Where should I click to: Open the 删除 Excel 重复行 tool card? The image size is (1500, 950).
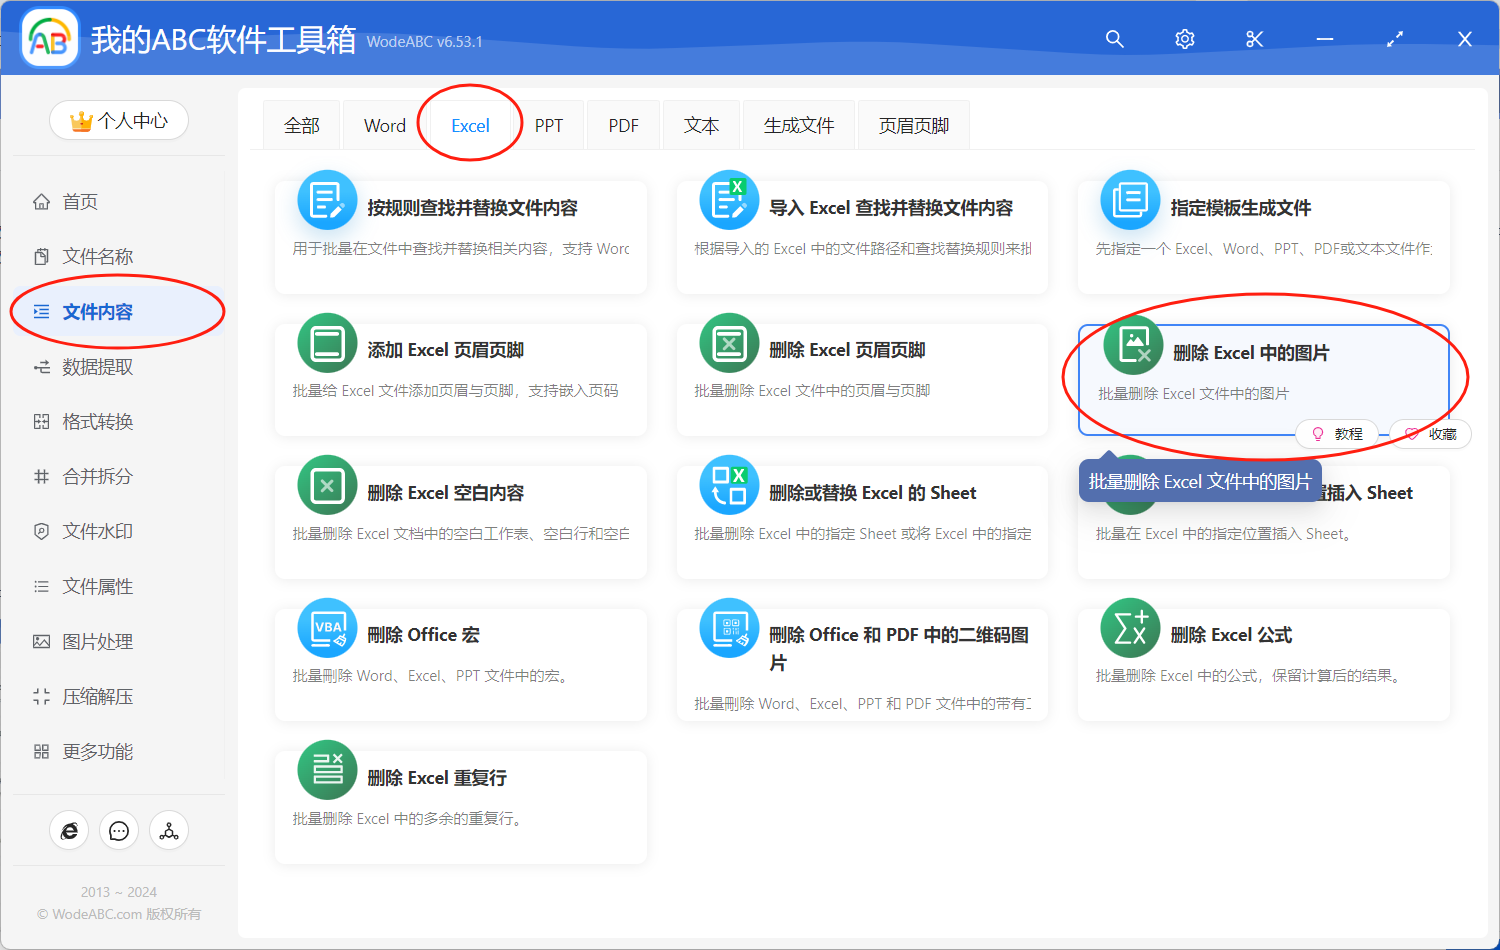(x=460, y=805)
